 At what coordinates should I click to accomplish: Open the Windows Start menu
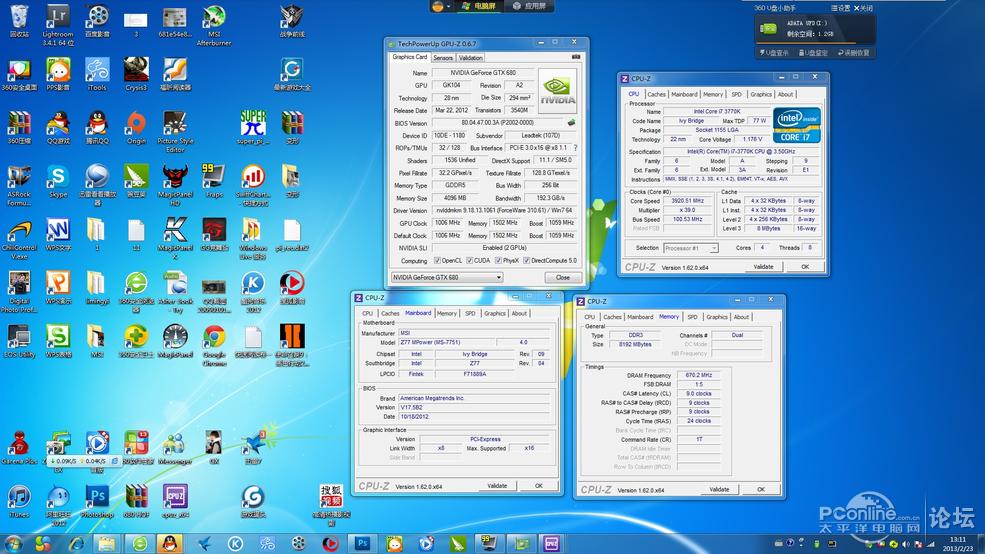[x=13, y=543]
